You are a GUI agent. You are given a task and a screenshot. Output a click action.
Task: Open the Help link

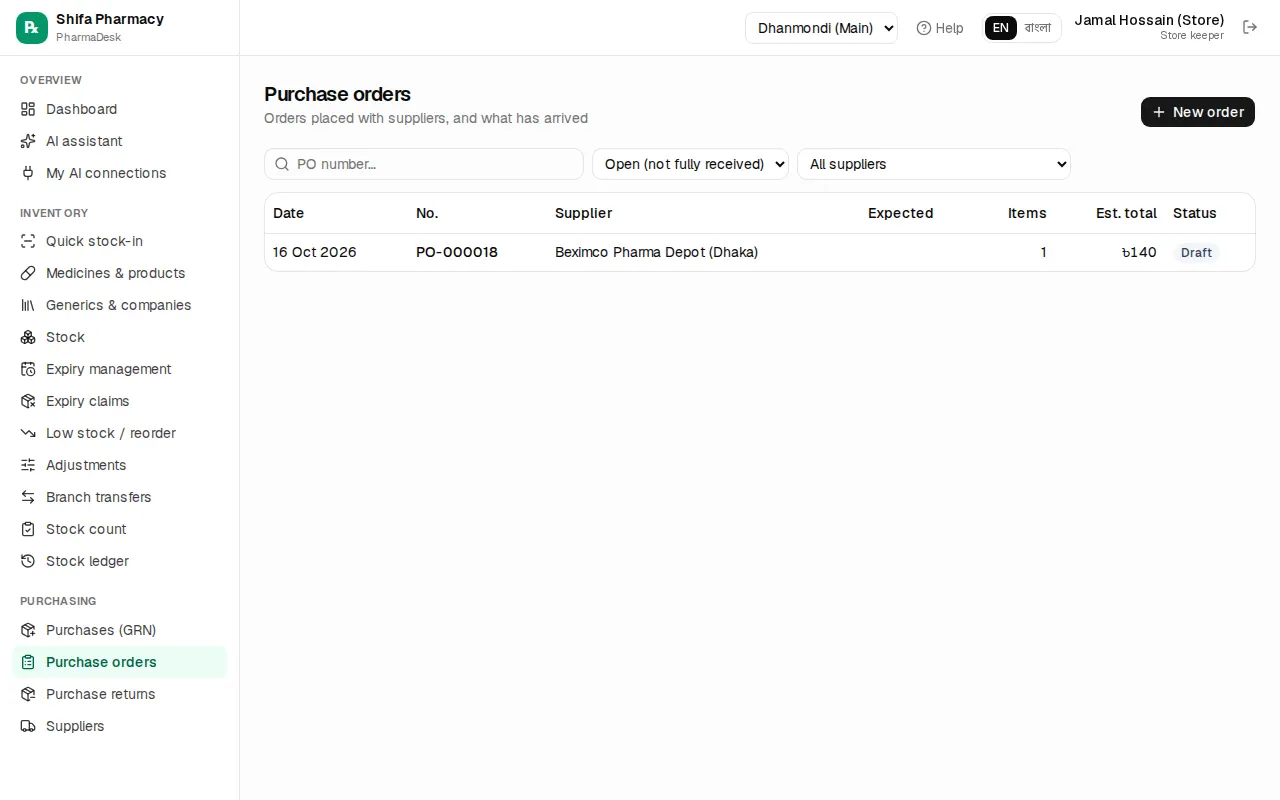(x=940, y=28)
